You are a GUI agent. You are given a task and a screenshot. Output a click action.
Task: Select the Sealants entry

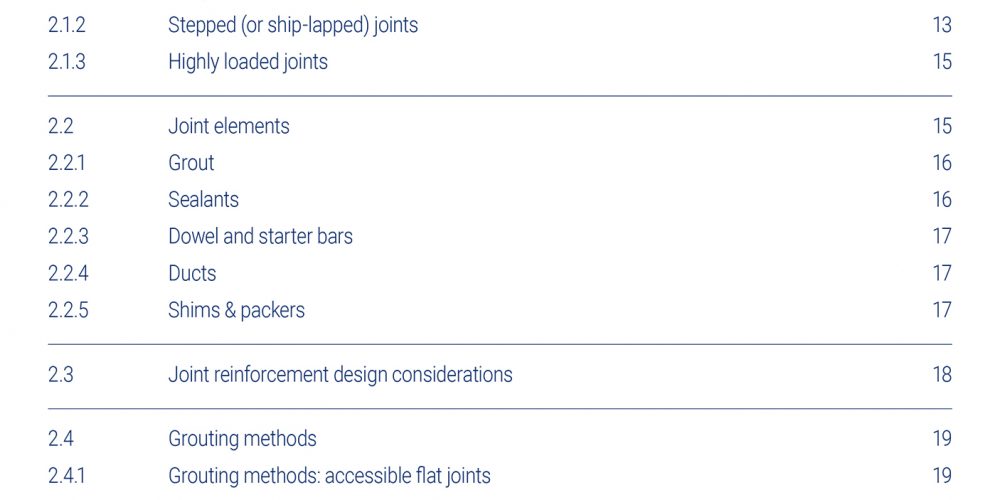[203, 200]
